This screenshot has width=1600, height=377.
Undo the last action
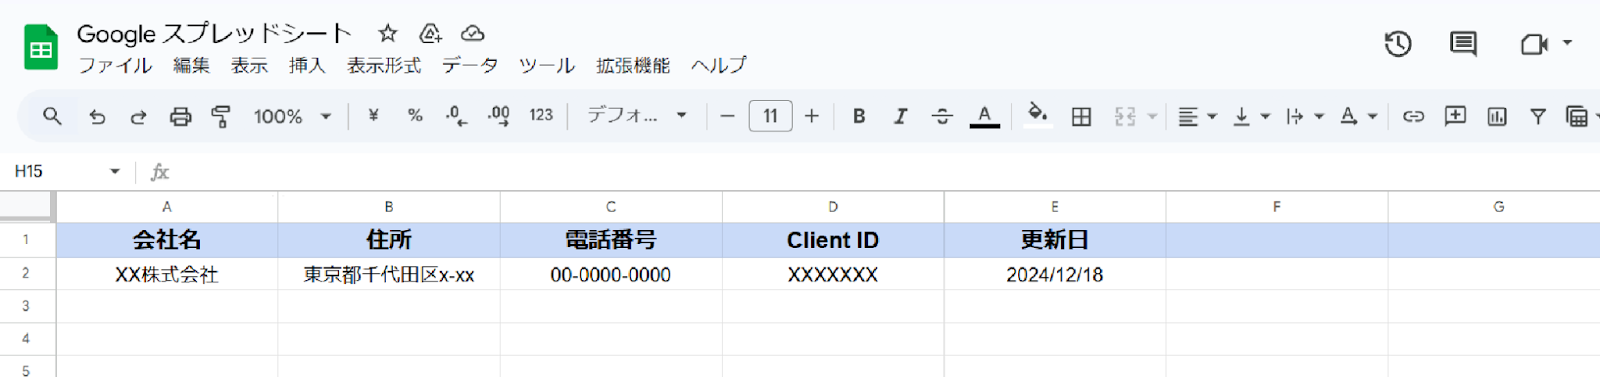click(x=97, y=117)
